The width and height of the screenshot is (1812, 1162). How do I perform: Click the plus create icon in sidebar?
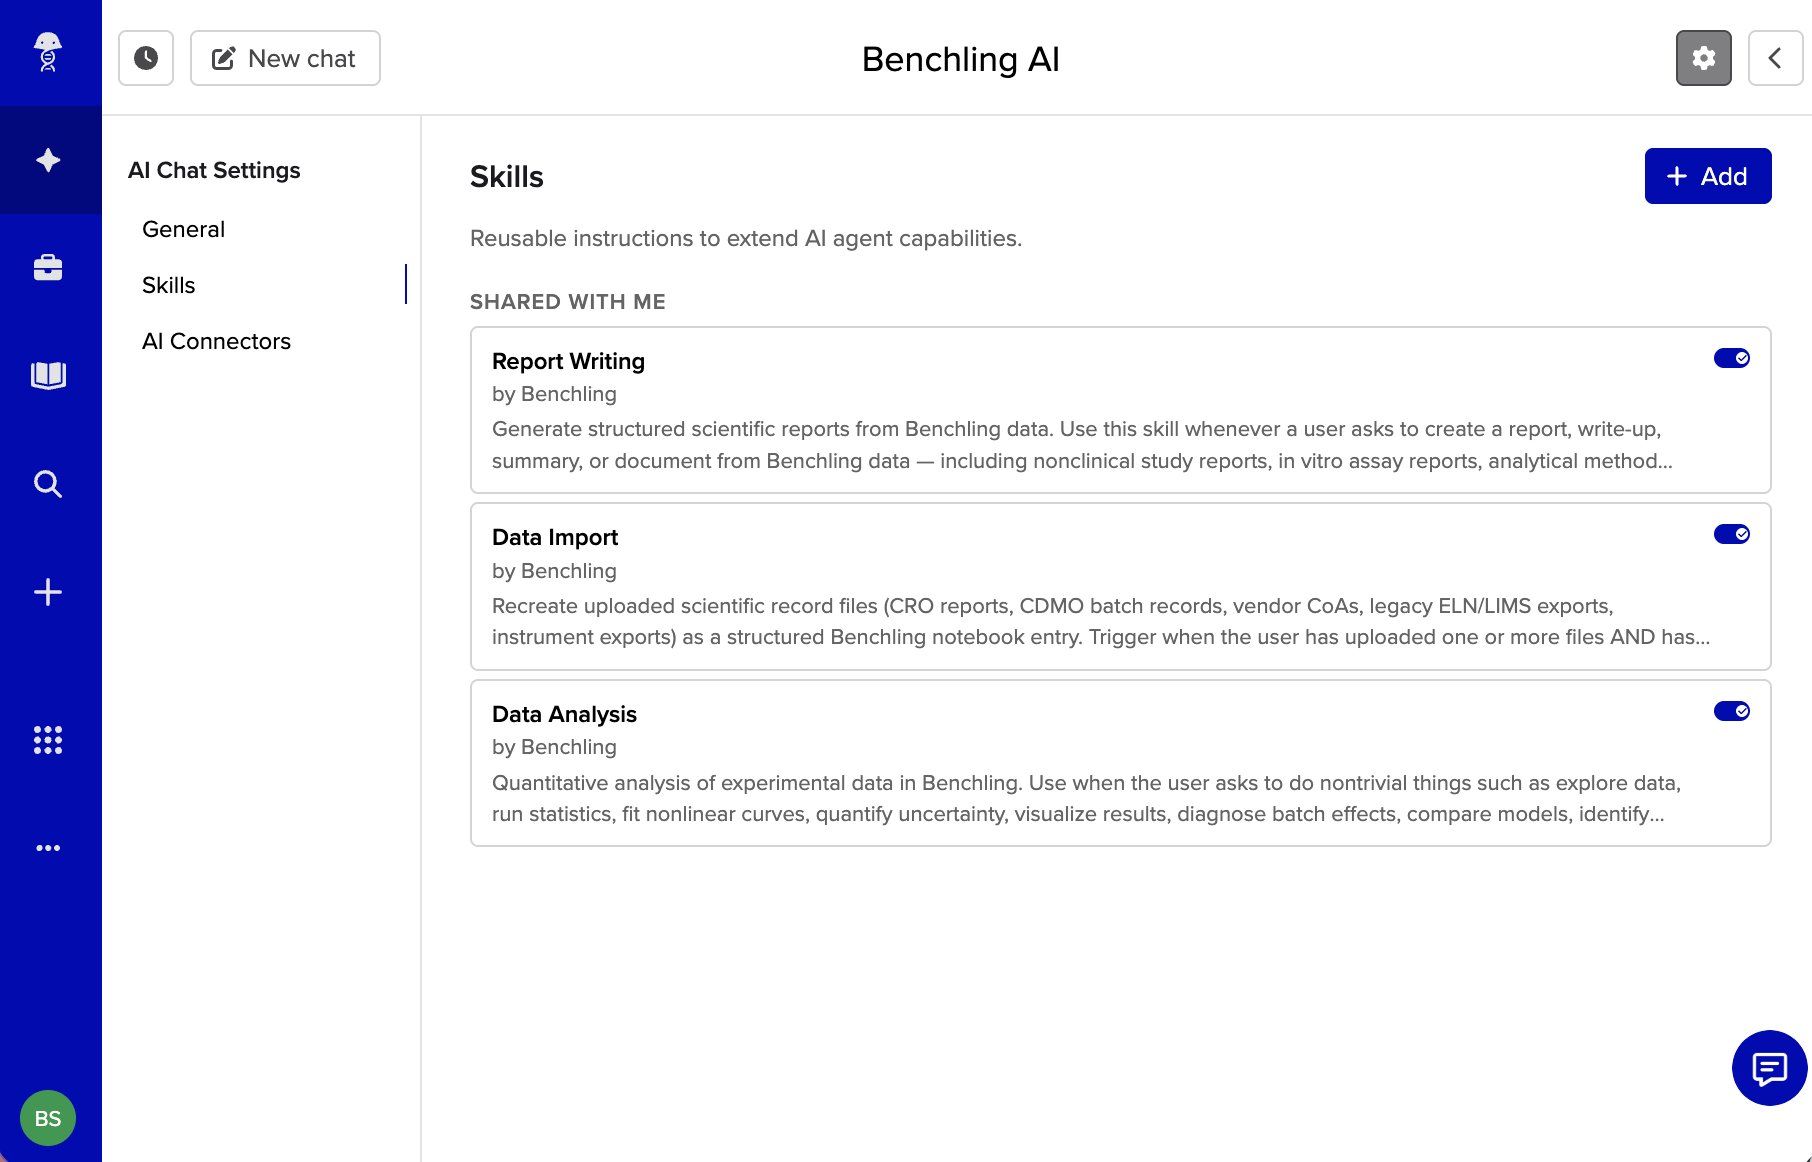[48, 592]
